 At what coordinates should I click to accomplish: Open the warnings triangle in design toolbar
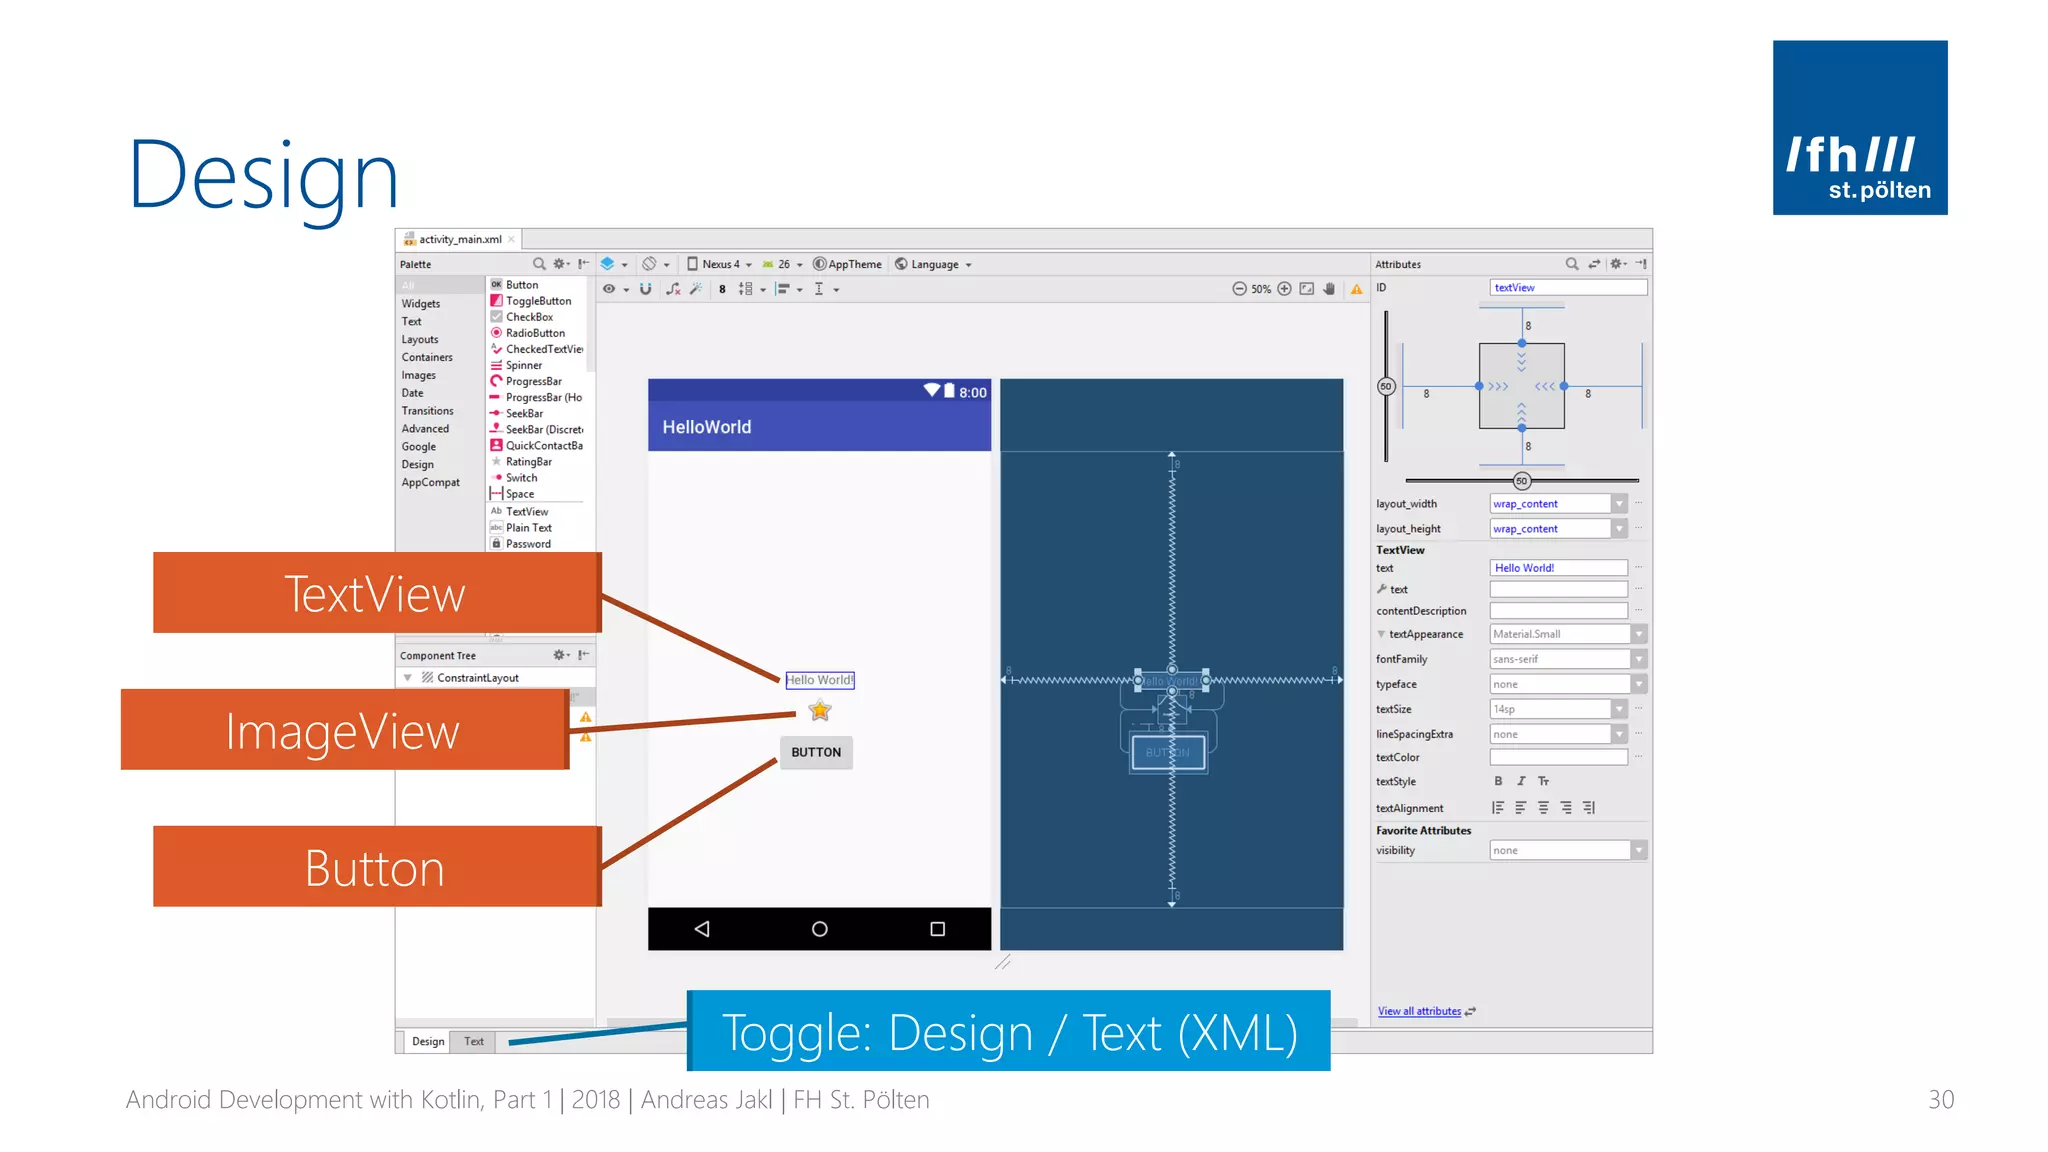1356,289
